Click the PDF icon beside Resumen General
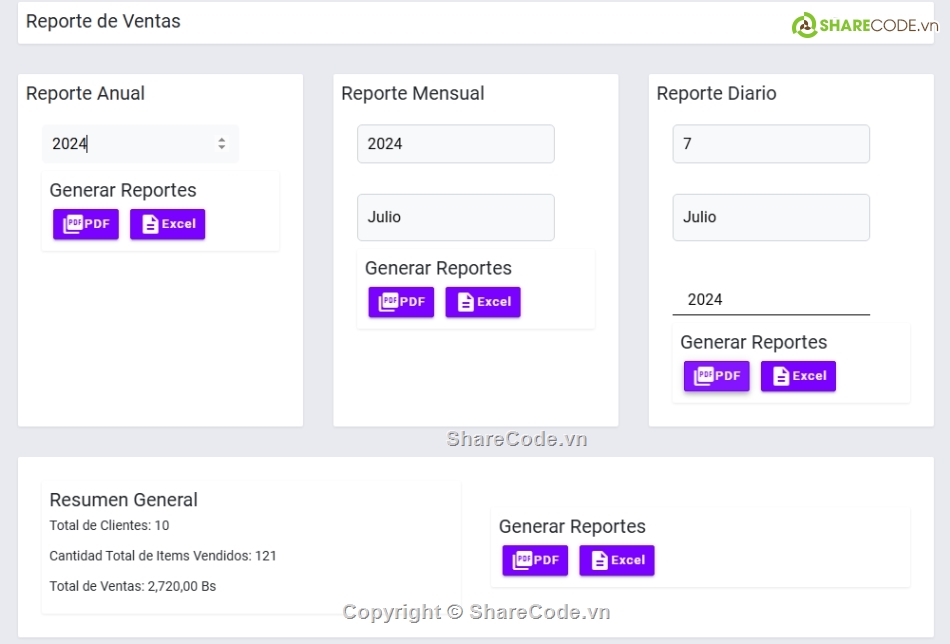Viewport: 950px width, 644px height. (x=523, y=560)
